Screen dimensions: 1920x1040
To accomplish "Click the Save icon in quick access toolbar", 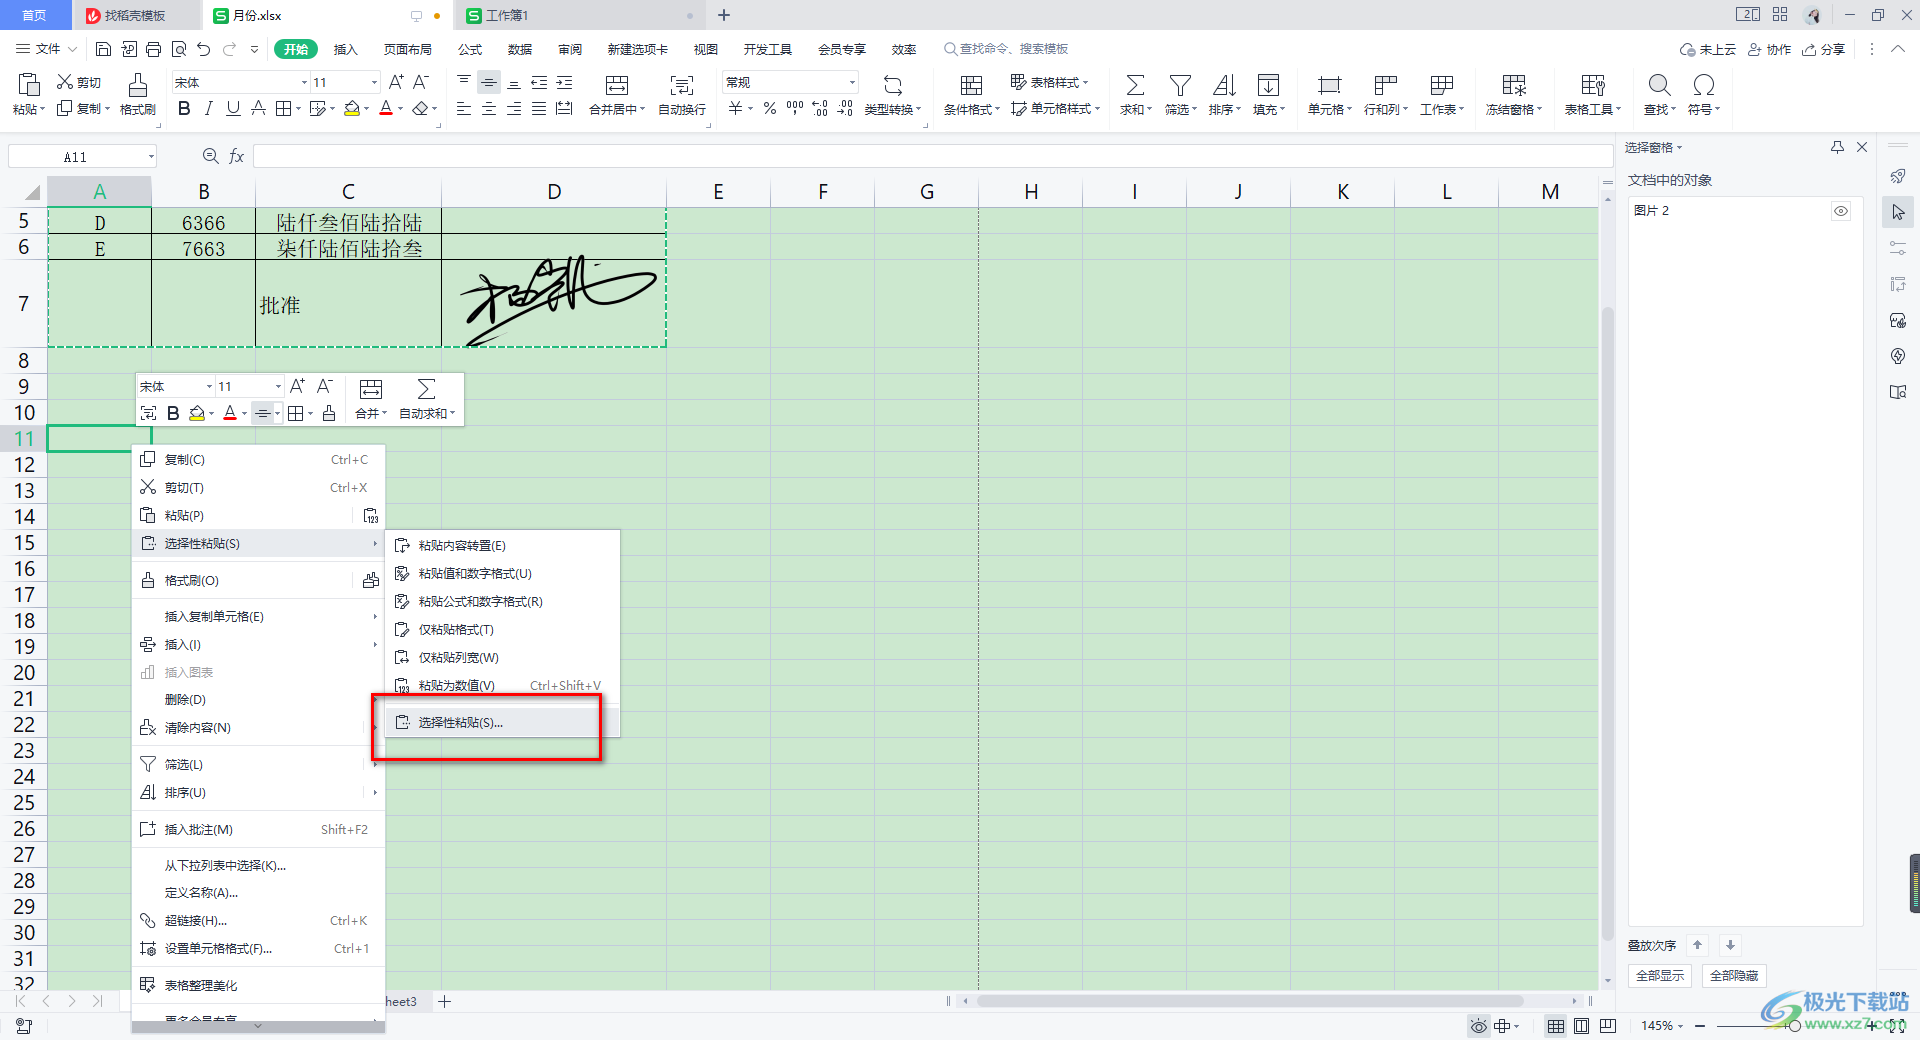I will 103,49.
